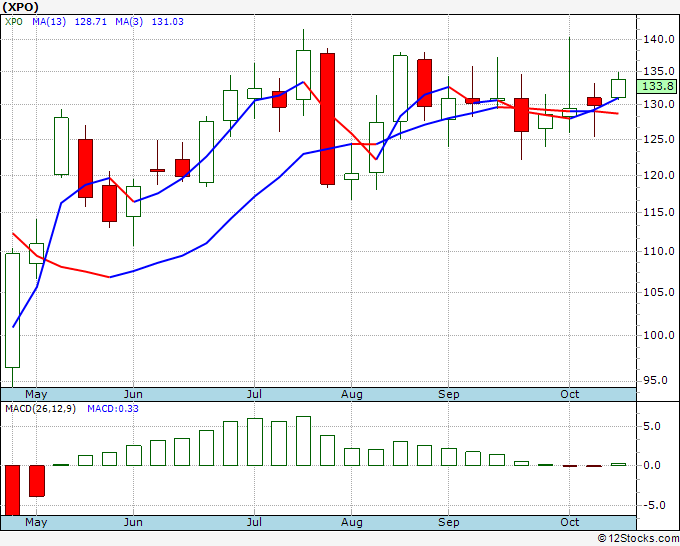Click the 130.0 price axis label
This screenshot has height=546, width=680.
(x=659, y=104)
